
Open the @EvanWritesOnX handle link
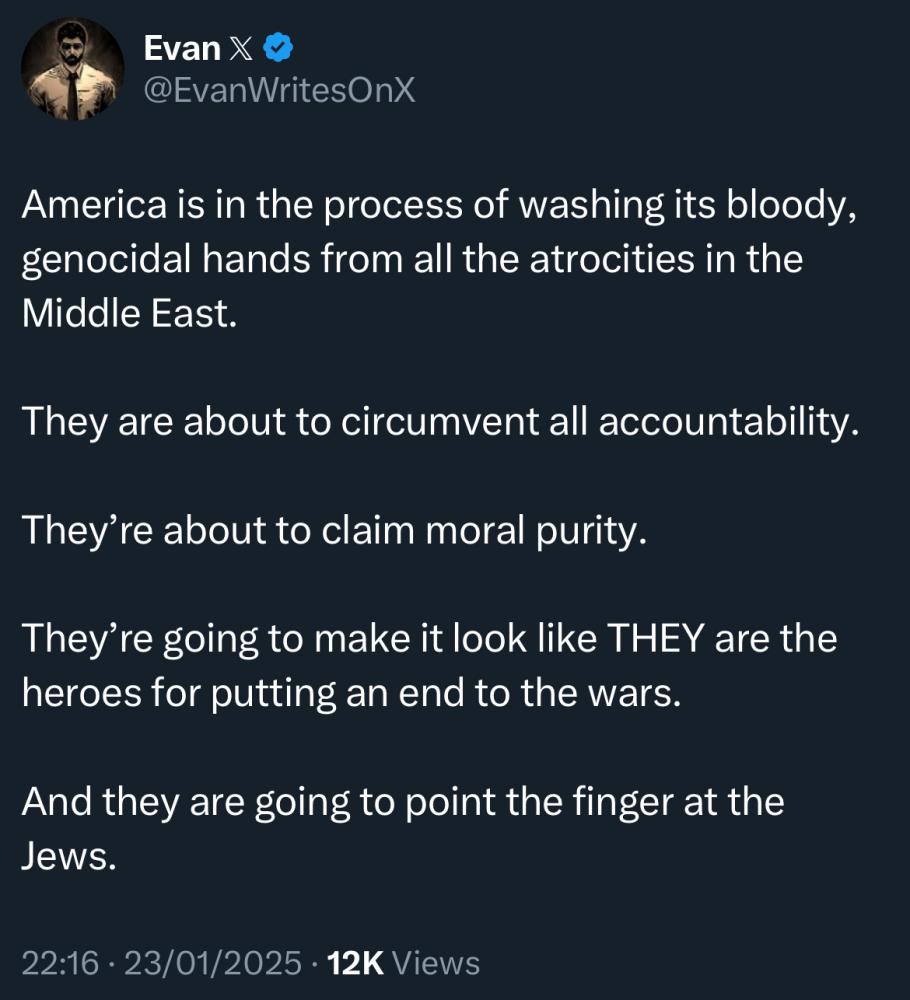279,91
